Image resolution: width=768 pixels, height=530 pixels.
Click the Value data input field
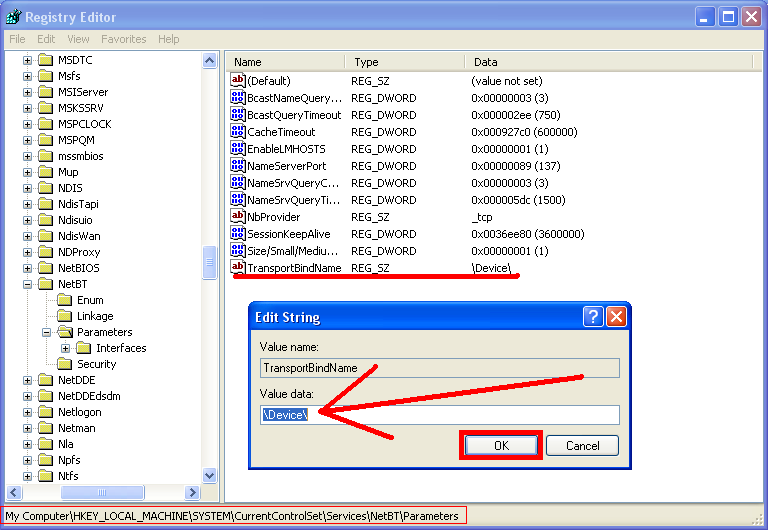pyautogui.click(x=440, y=415)
